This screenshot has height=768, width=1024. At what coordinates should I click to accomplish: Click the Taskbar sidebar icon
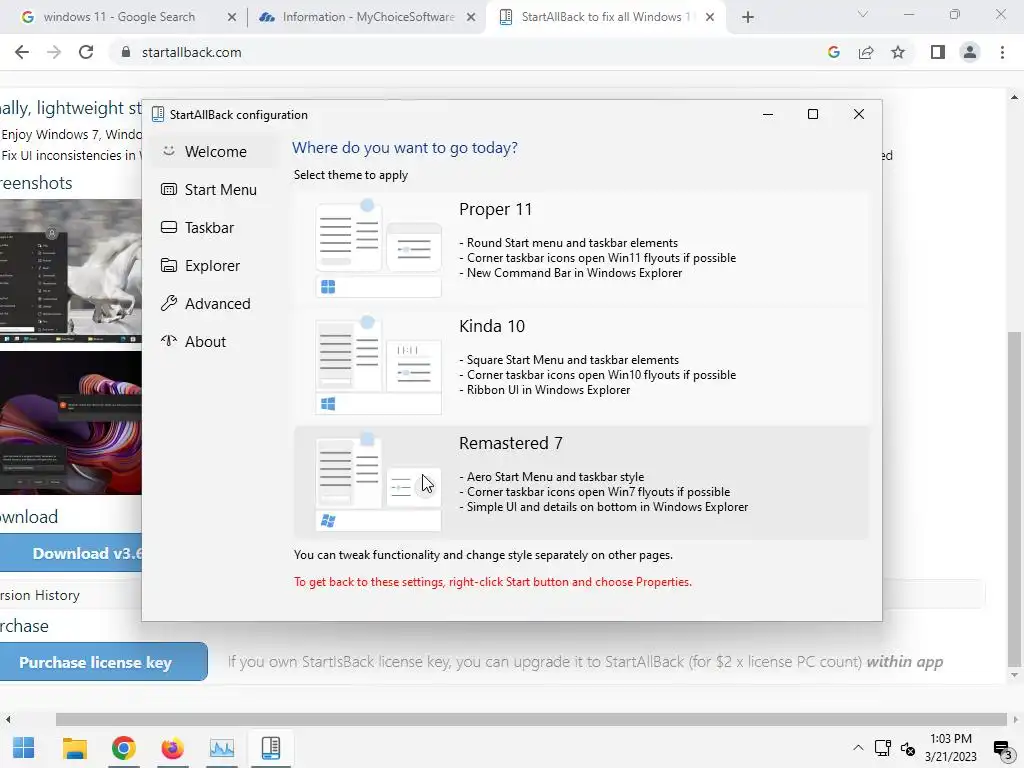(168, 227)
